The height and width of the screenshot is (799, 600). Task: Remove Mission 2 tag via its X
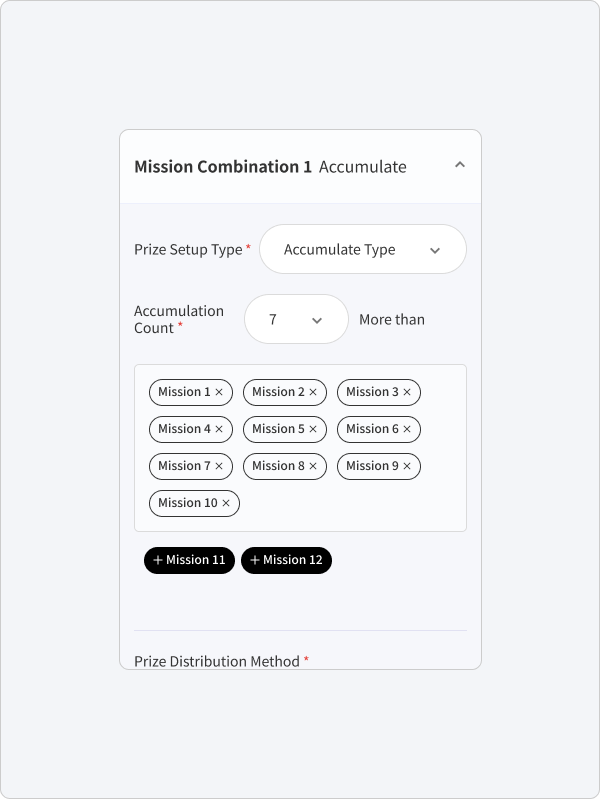(313, 392)
